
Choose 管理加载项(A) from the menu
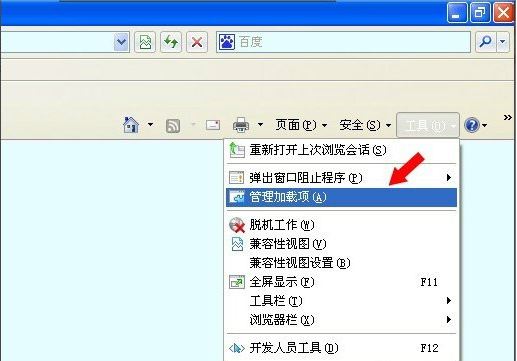(x=342, y=197)
